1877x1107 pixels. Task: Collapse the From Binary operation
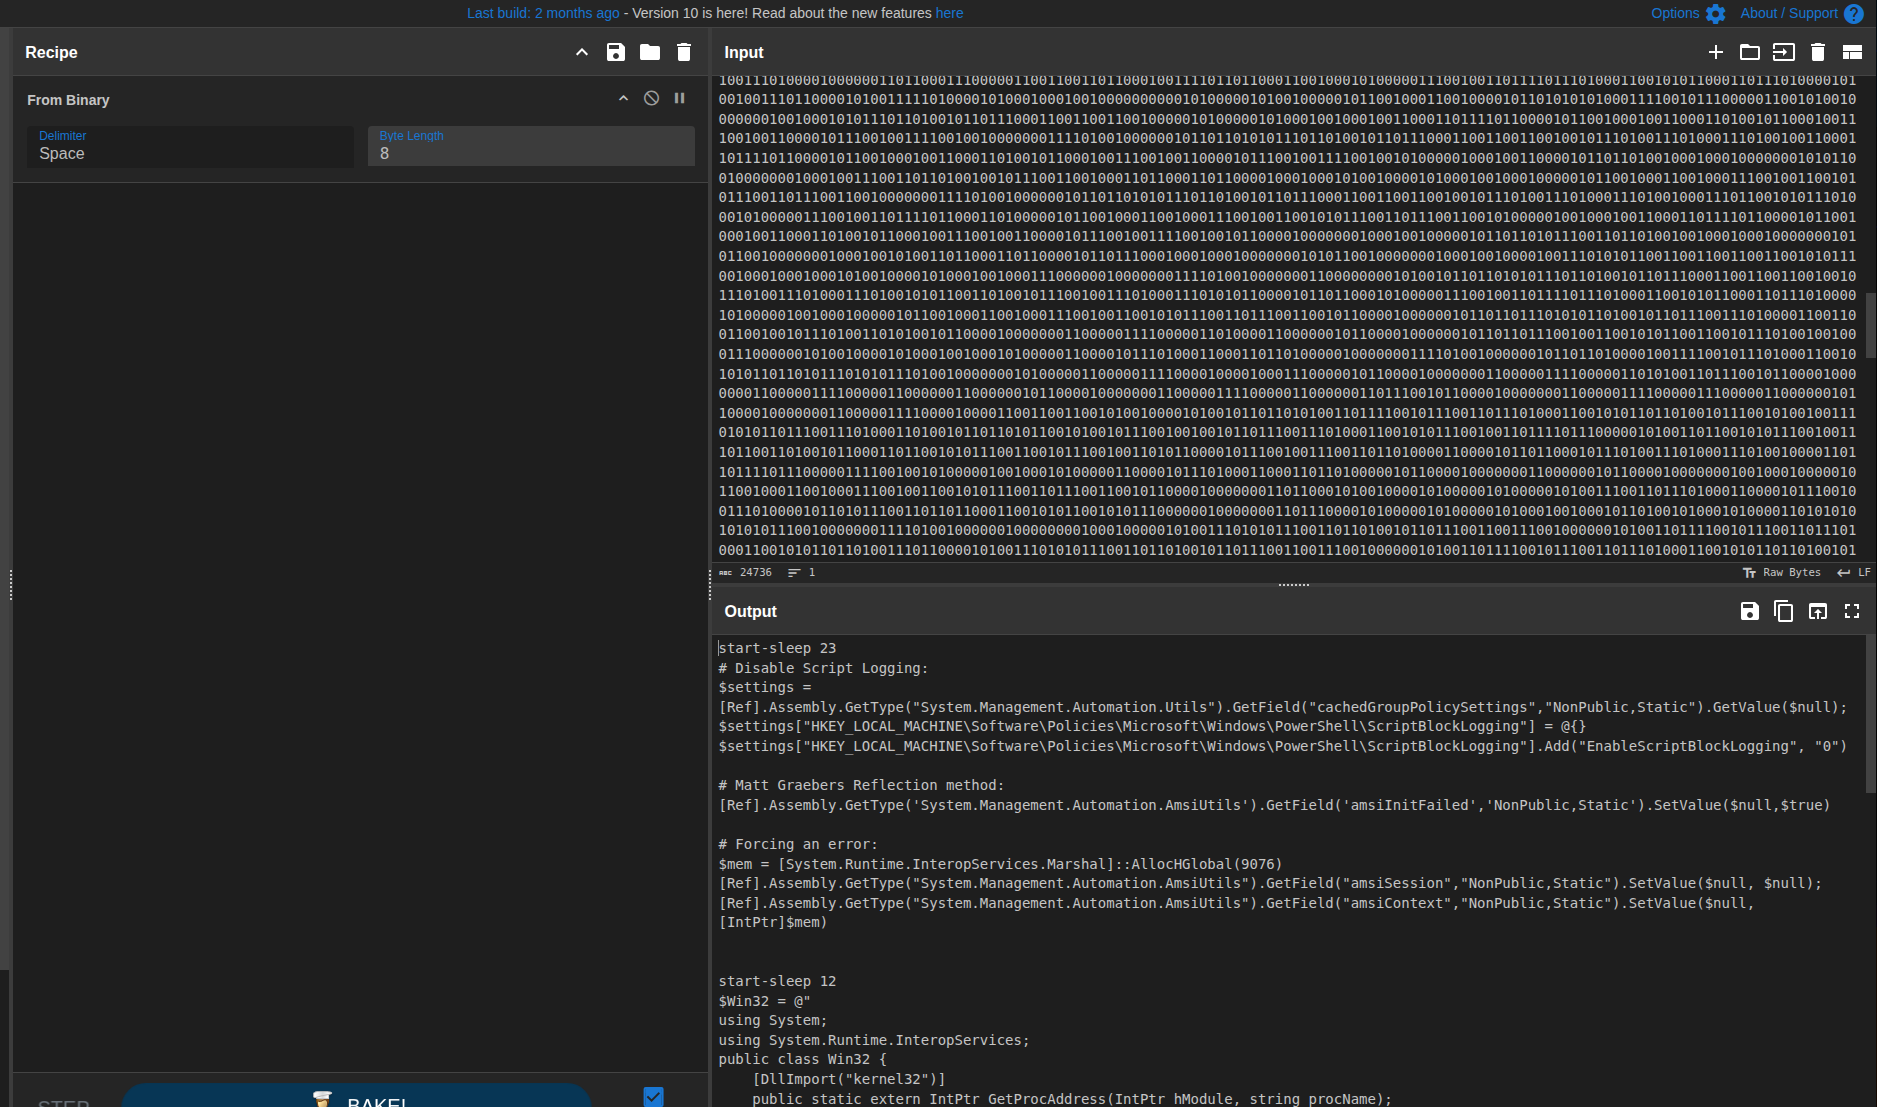(x=622, y=98)
